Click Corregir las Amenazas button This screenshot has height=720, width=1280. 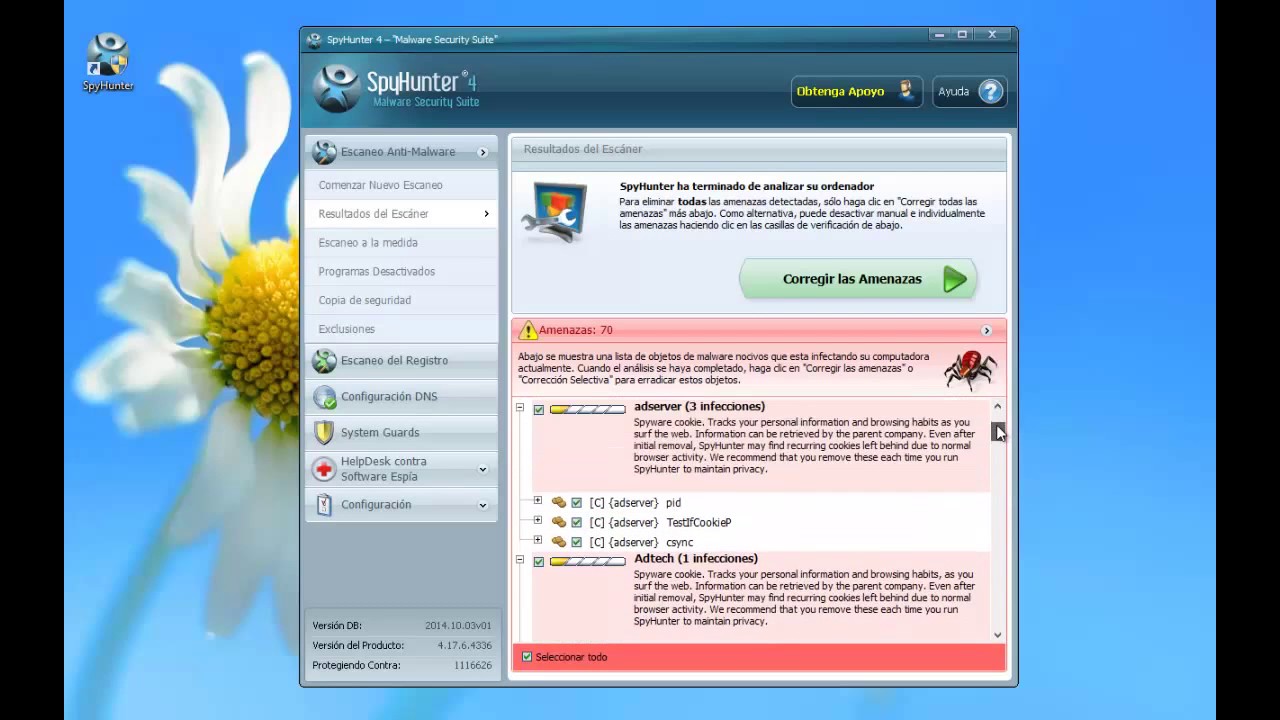(858, 279)
